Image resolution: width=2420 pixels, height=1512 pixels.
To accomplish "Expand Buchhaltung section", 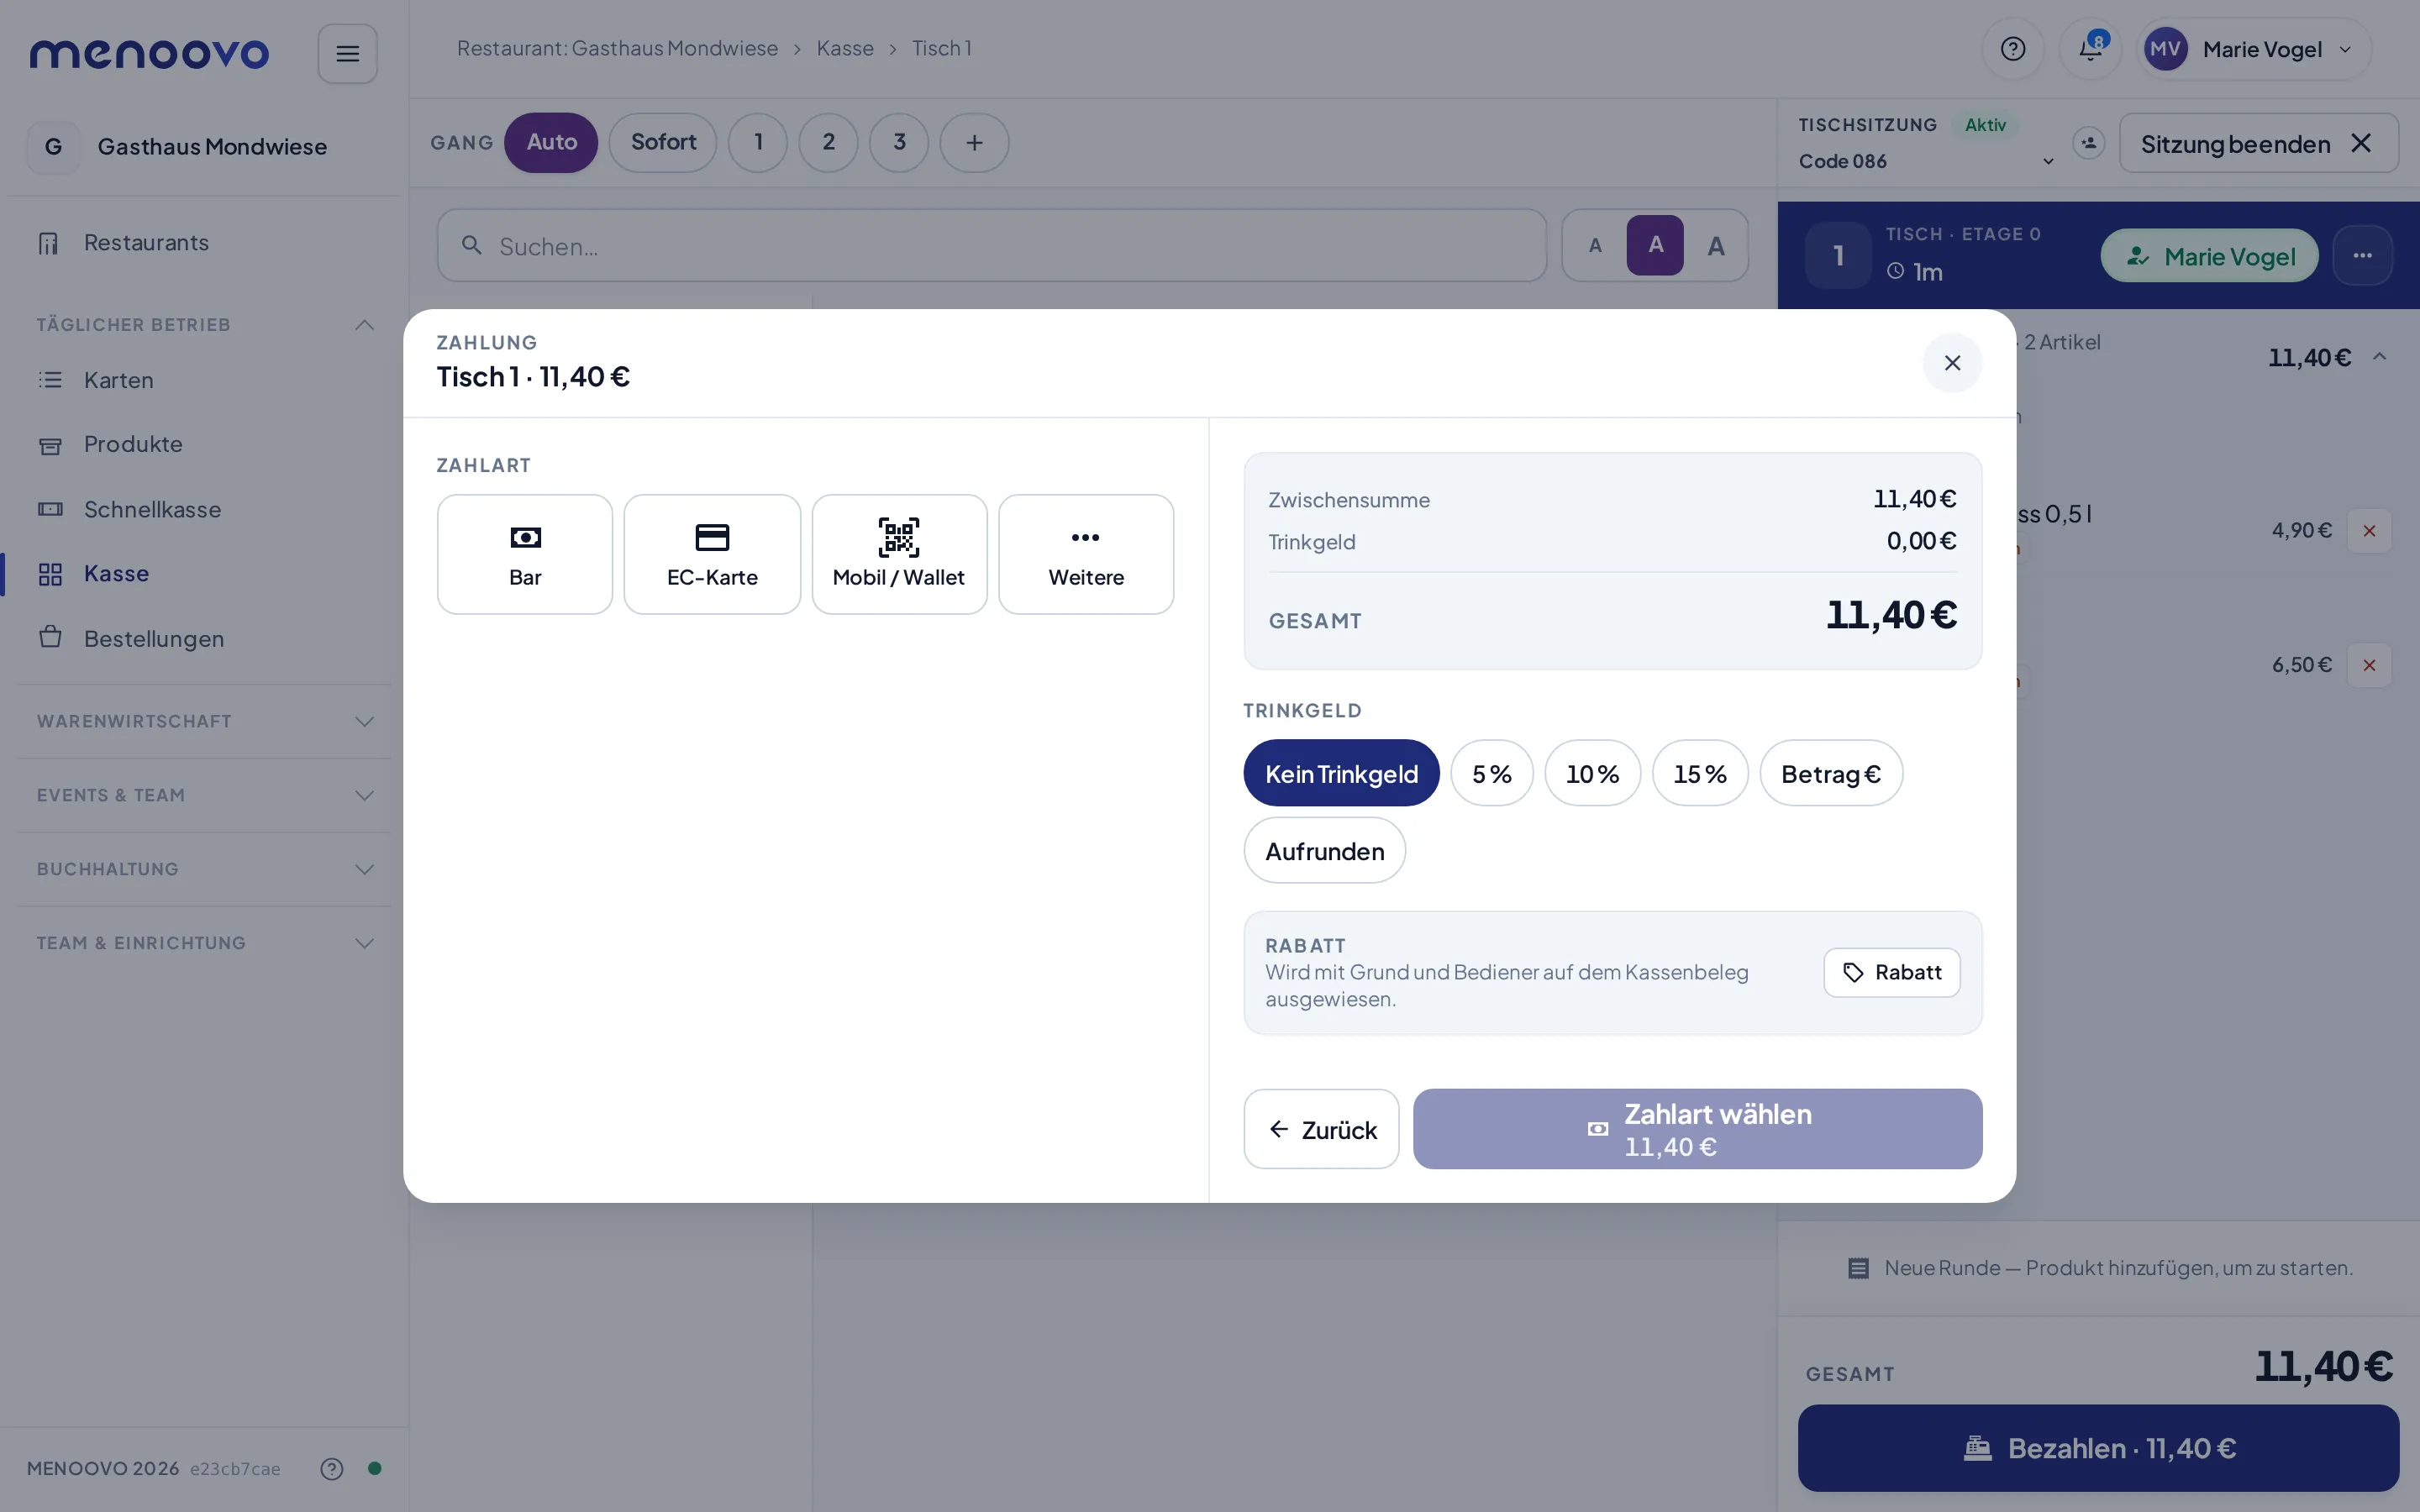I will click(204, 869).
